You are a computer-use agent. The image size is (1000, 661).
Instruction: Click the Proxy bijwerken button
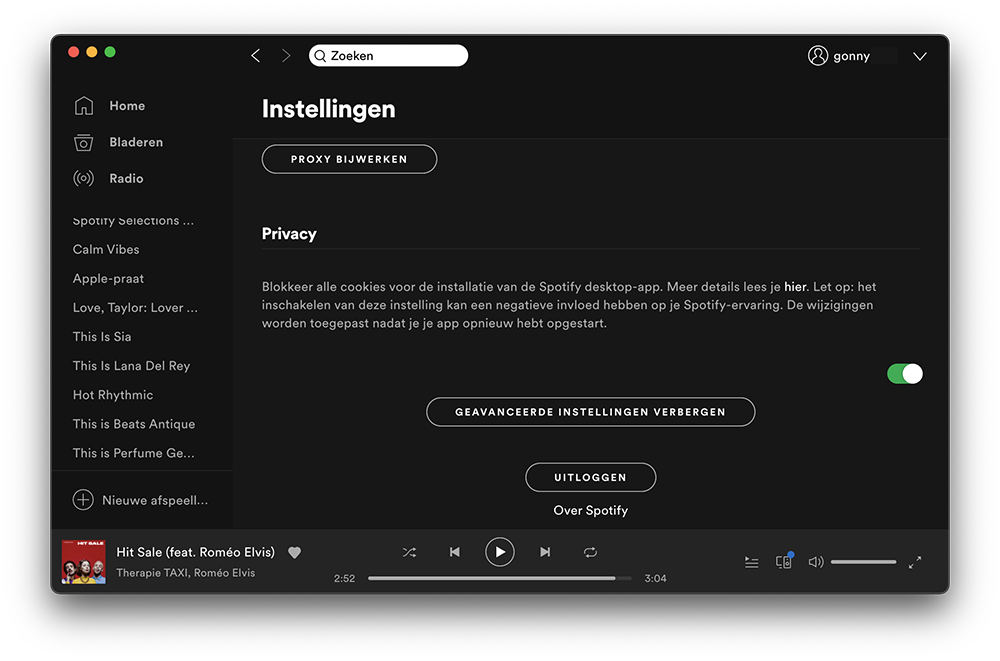(349, 160)
